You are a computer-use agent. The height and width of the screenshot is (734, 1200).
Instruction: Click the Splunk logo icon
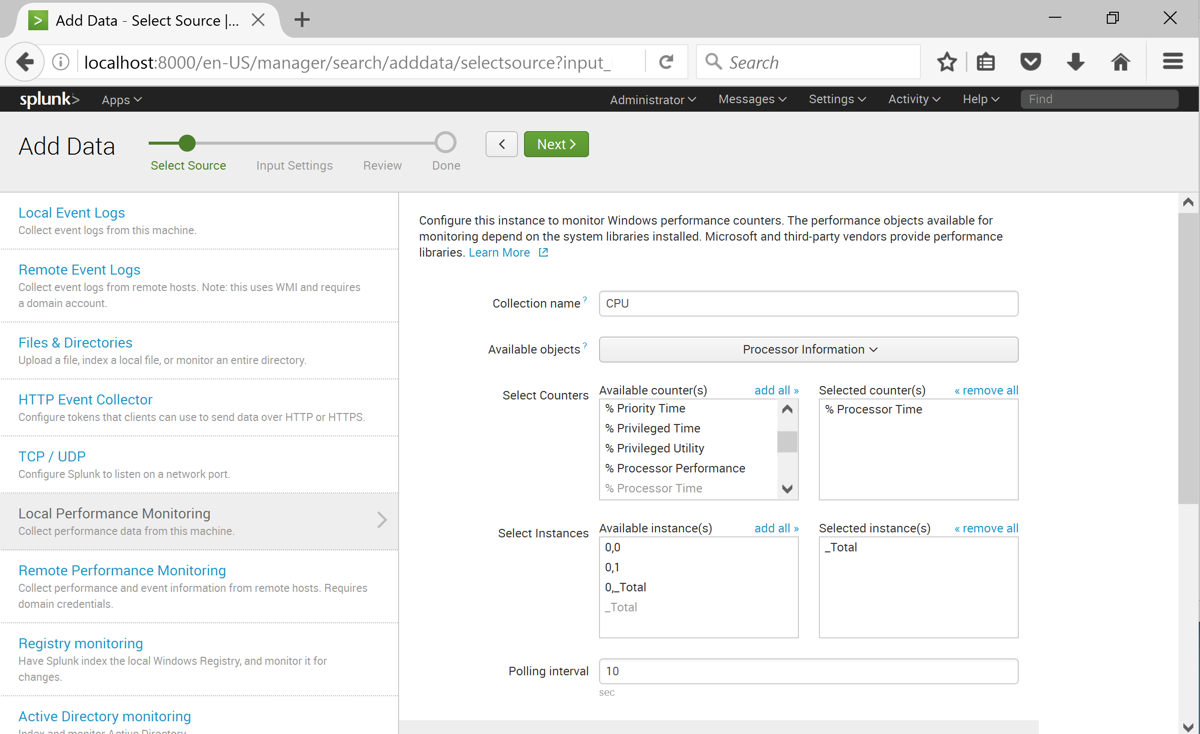pyautogui.click(x=49, y=99)
